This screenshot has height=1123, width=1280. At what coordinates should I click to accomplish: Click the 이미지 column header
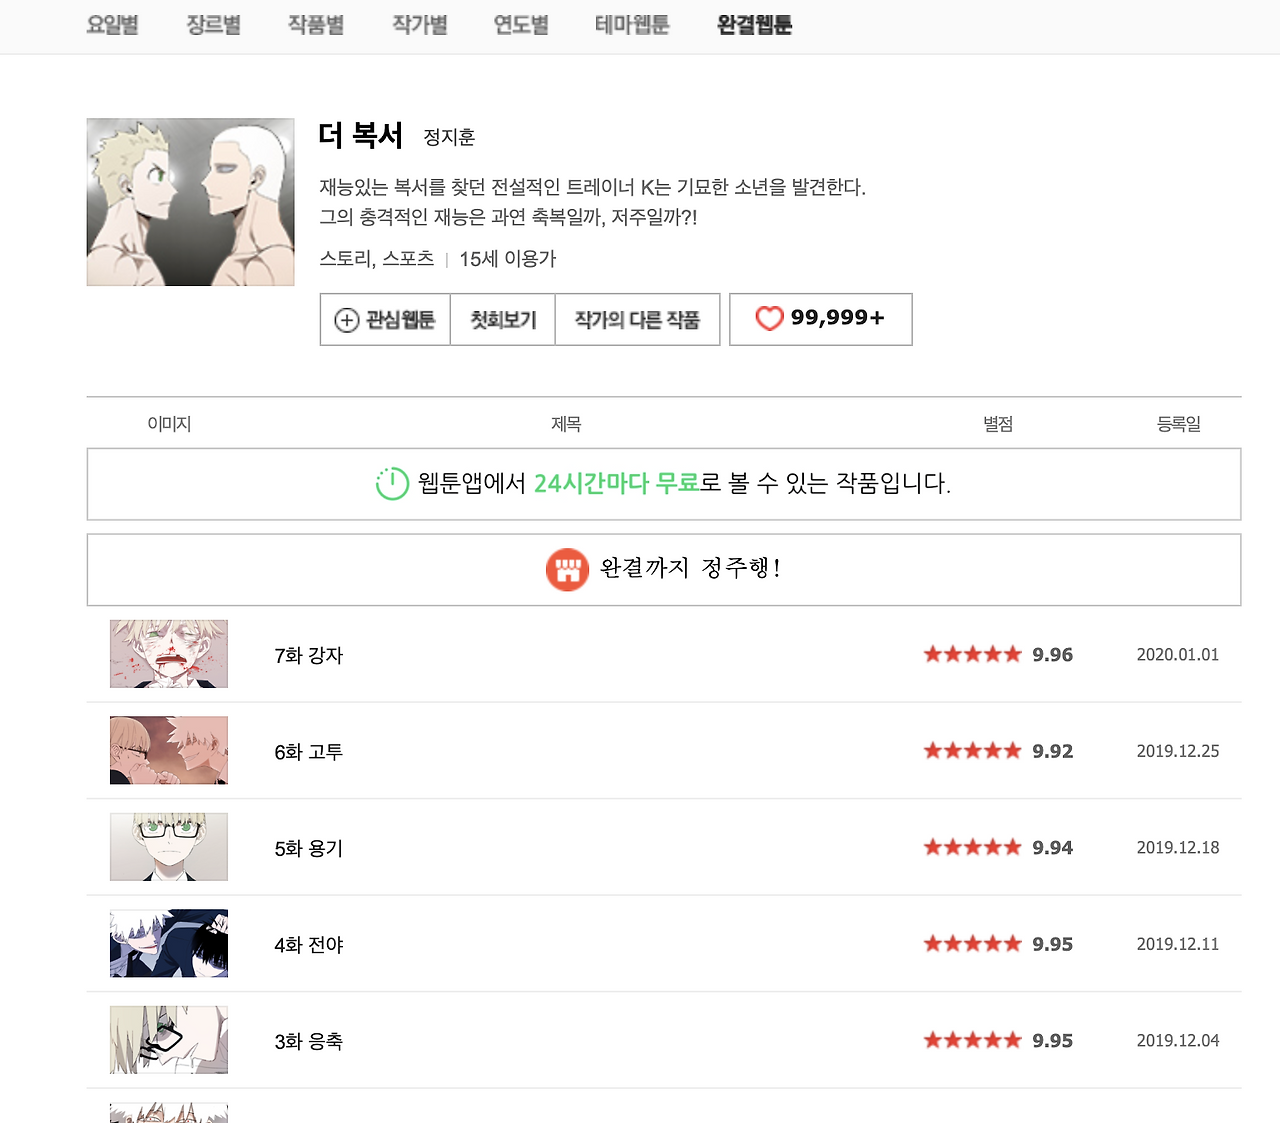pos(169,424)
